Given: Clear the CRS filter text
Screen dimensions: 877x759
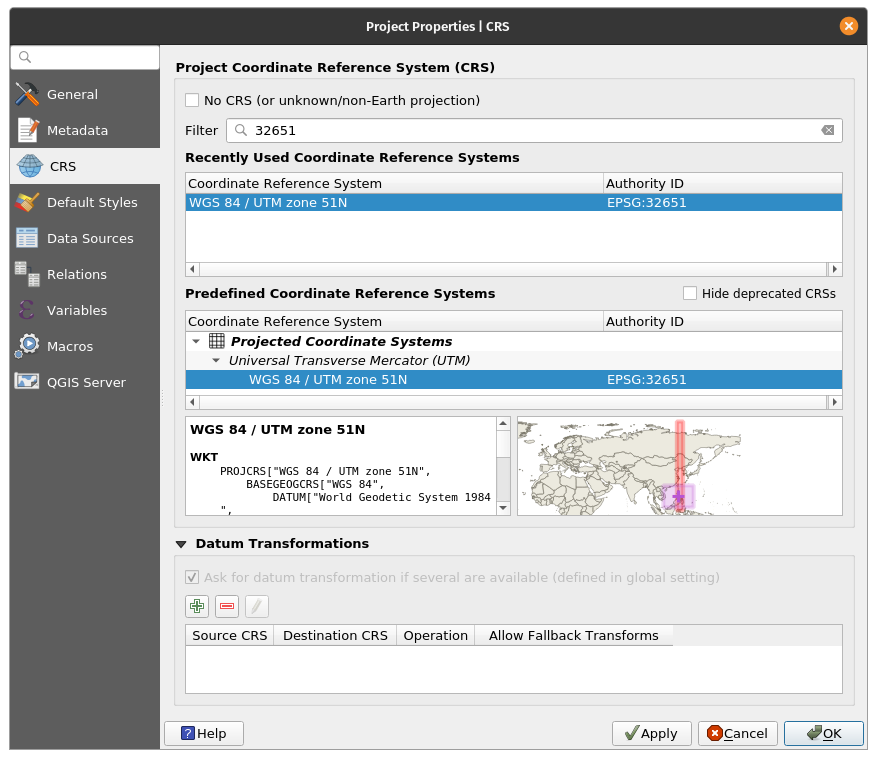Looking at the screenshot, I should (x=827, y=131).
